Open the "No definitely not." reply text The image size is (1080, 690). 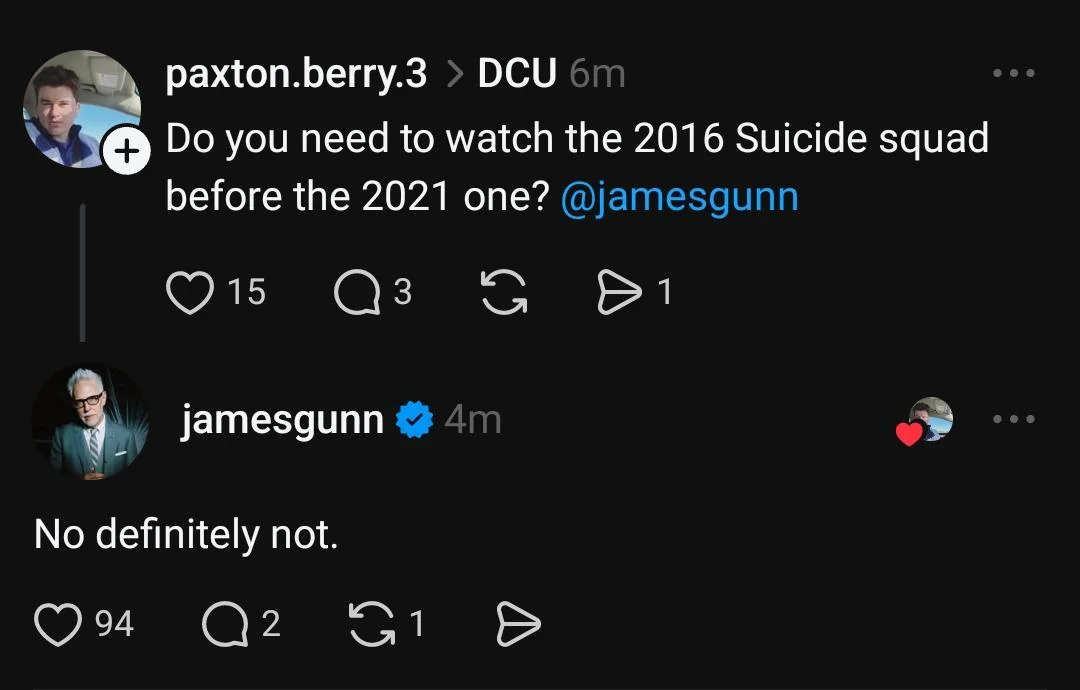(186, 535)
